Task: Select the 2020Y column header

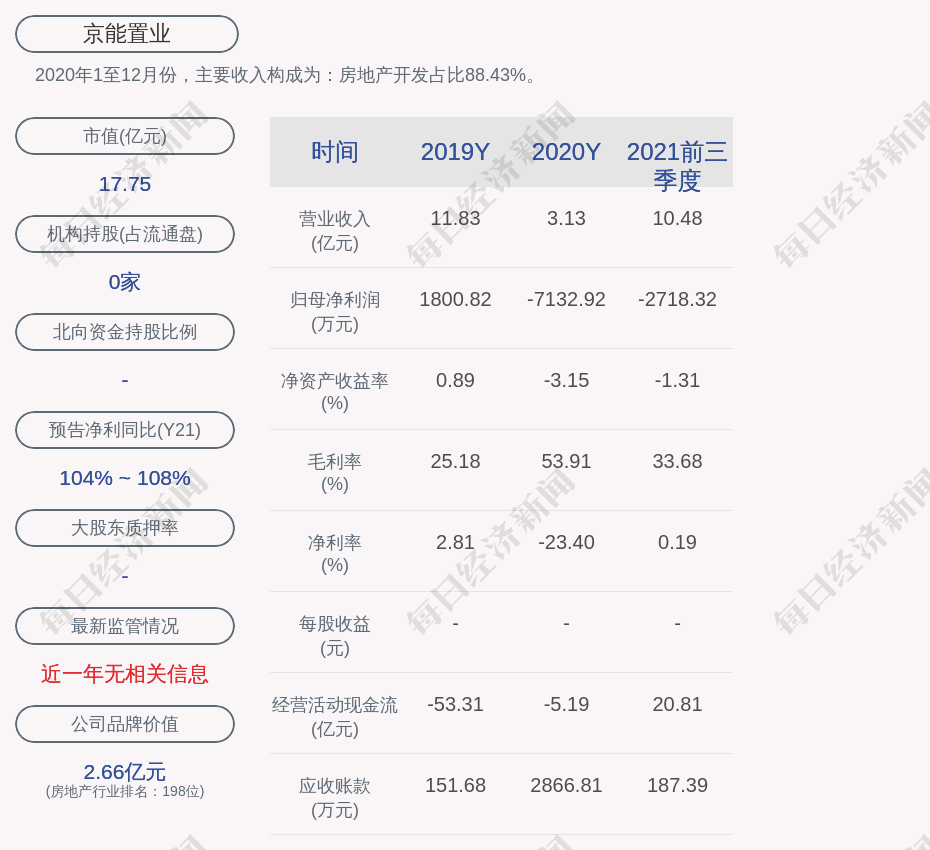Action: tap(566, 152)
